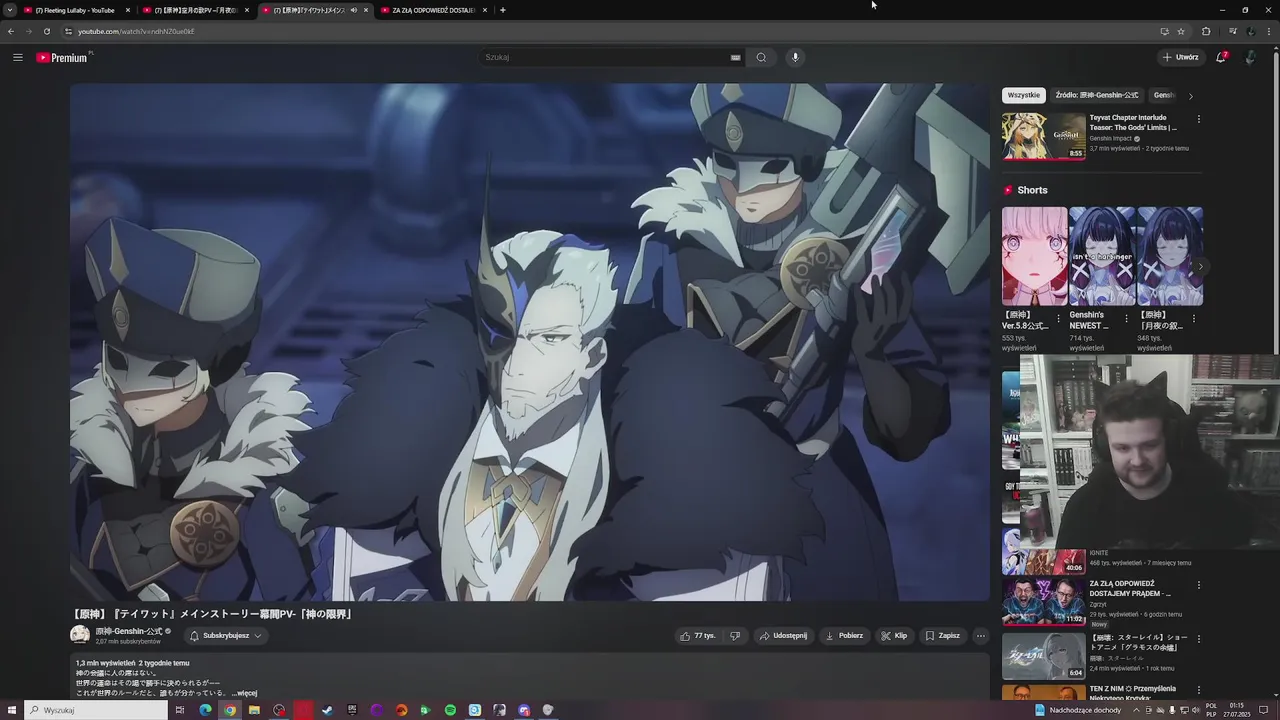Open the 原神-Genshin-公式 channel avatar

[x=80, y=635]
